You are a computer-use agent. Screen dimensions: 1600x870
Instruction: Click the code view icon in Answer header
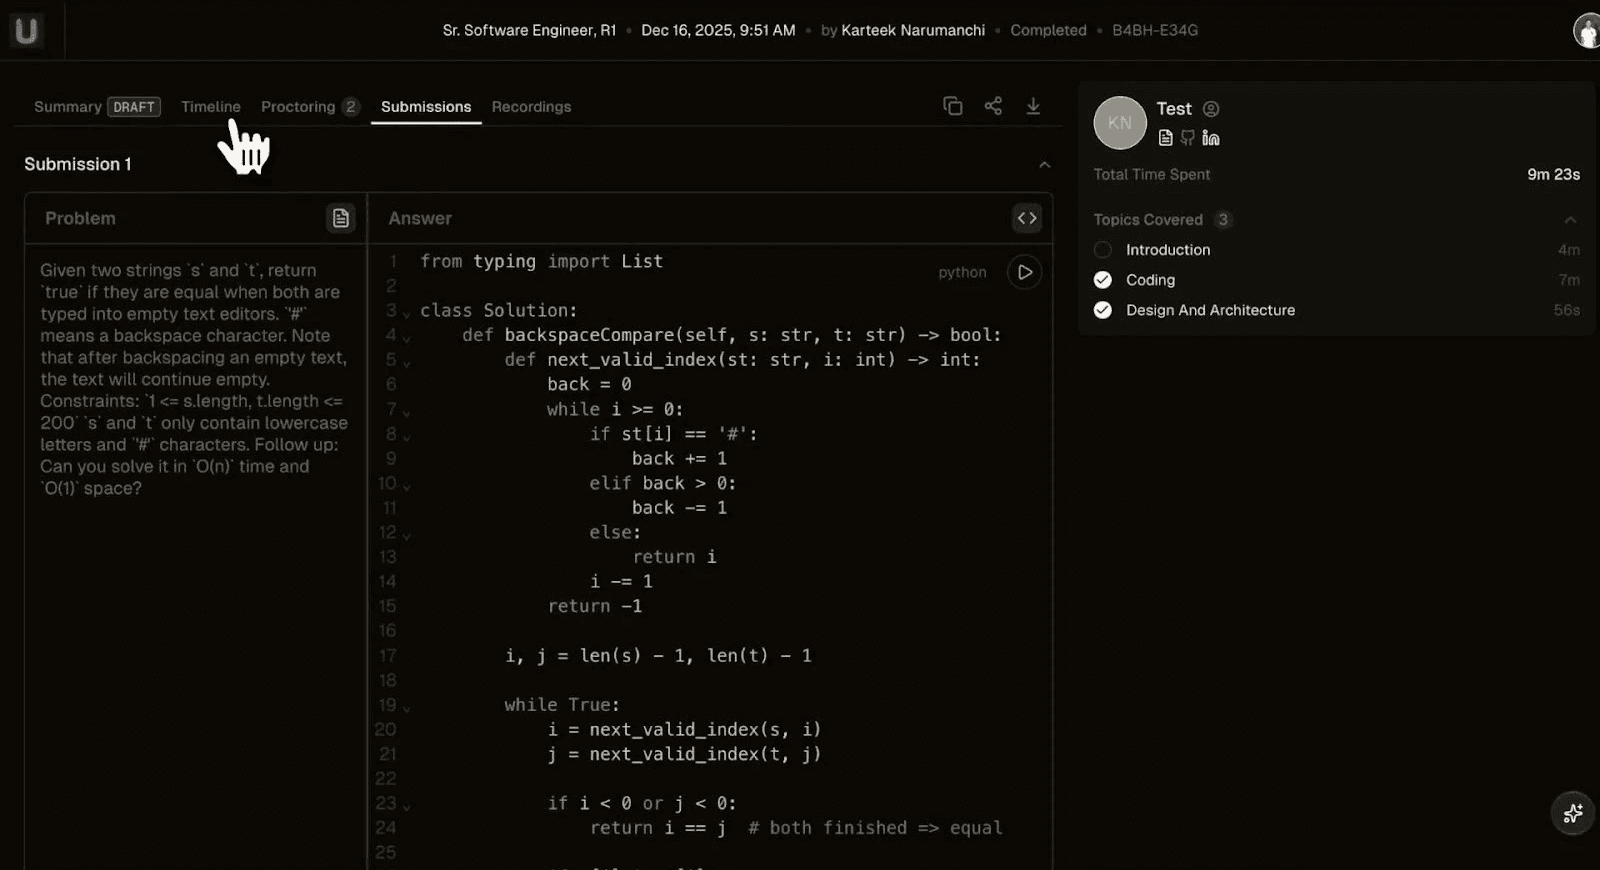[x=1027, y=218]
